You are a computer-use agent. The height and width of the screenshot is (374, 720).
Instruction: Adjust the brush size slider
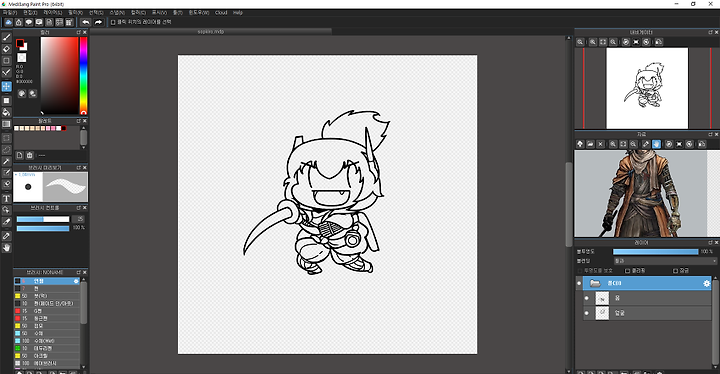(43, 219)
